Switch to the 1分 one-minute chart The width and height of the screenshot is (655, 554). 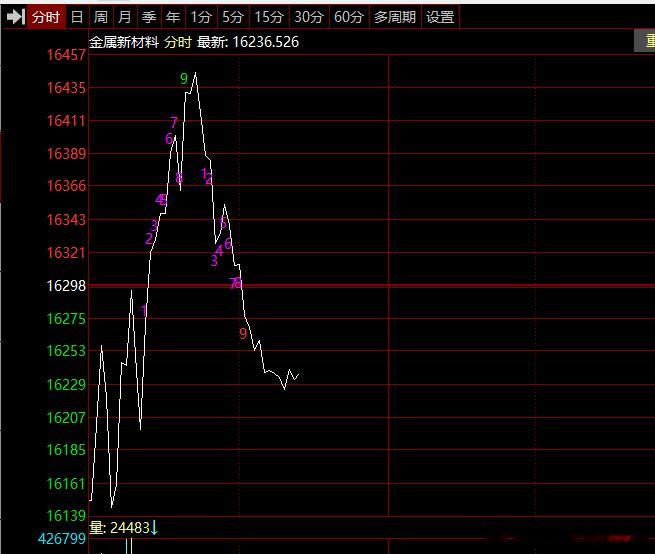(201, 17)
